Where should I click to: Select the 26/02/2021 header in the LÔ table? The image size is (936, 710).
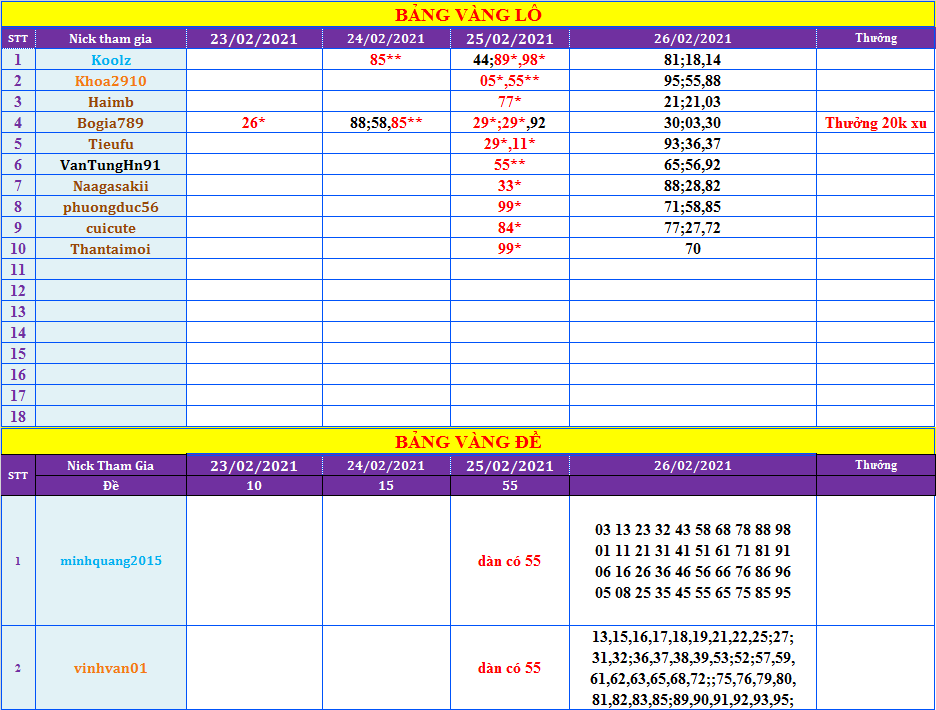(x=692, y=39)
